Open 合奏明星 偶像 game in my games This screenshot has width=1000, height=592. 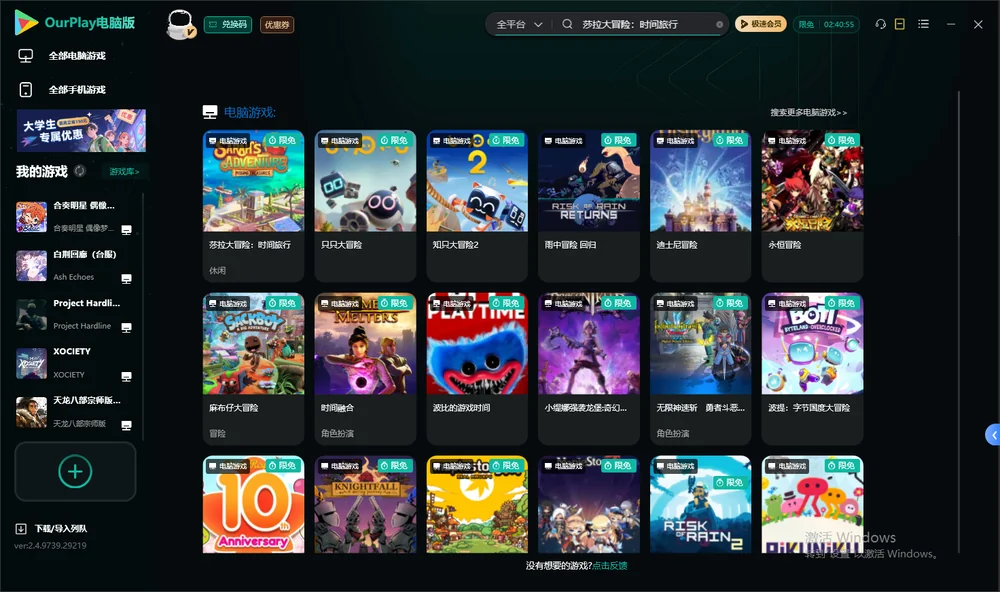[73, 217]
